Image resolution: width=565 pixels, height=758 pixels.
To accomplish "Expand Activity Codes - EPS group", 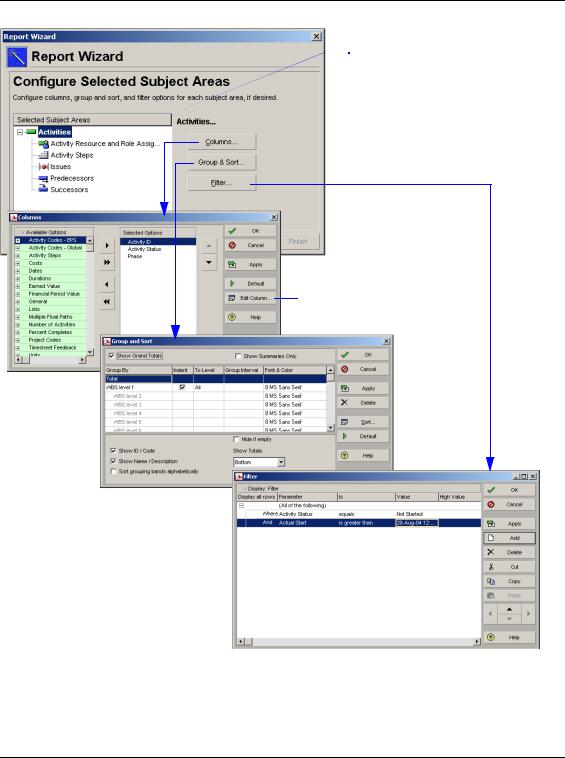I will [18, 240].
